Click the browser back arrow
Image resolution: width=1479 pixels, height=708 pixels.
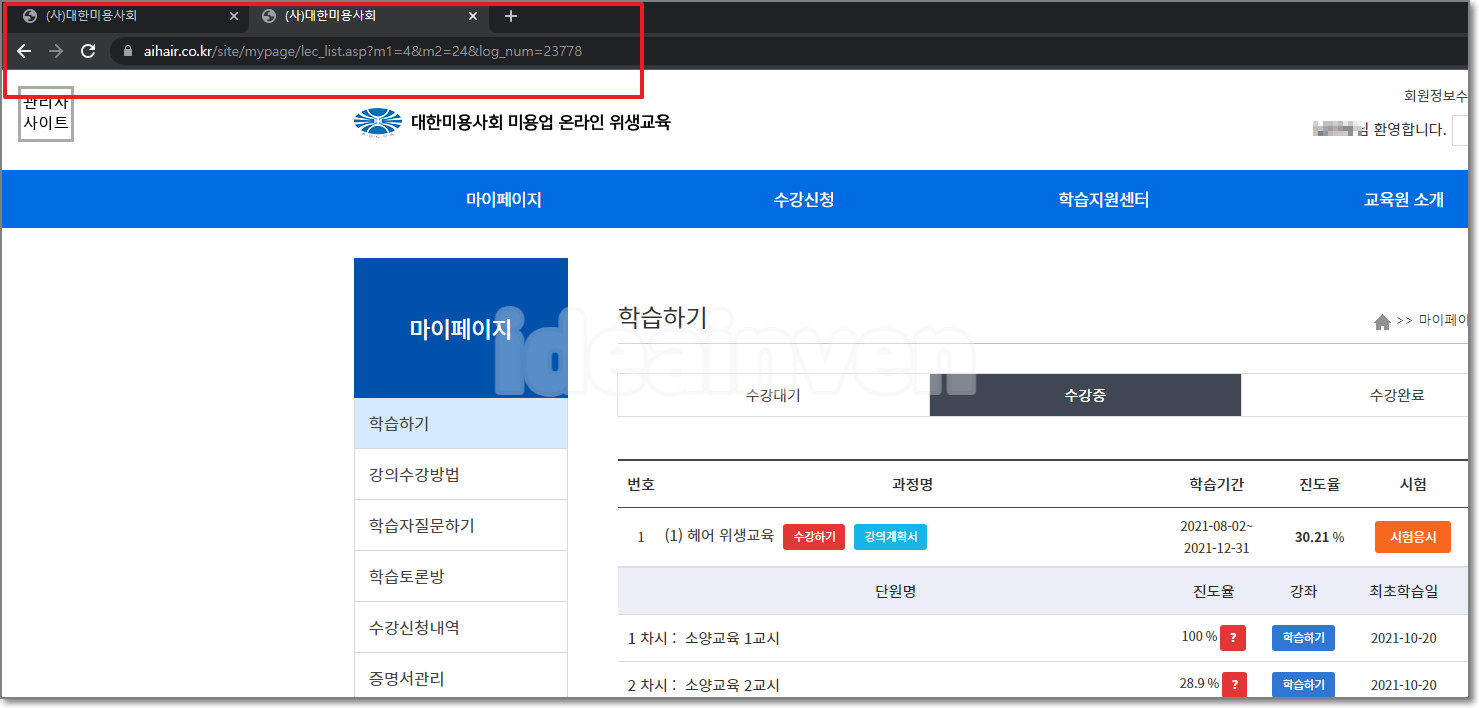(24, 51)
